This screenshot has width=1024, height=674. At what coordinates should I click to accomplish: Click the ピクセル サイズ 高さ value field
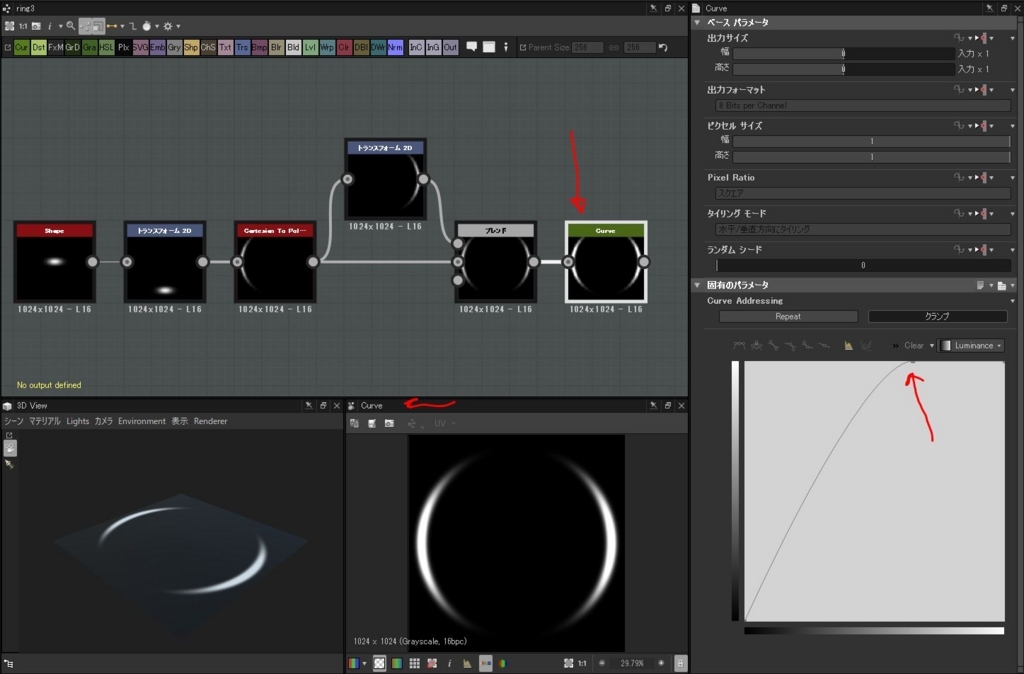871,157
